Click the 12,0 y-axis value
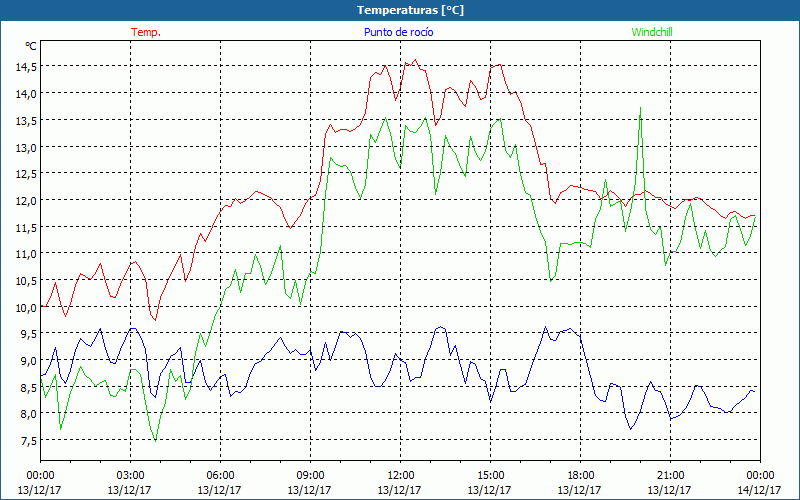This screenshot has width=800, height=500. [x=26, y=201]
